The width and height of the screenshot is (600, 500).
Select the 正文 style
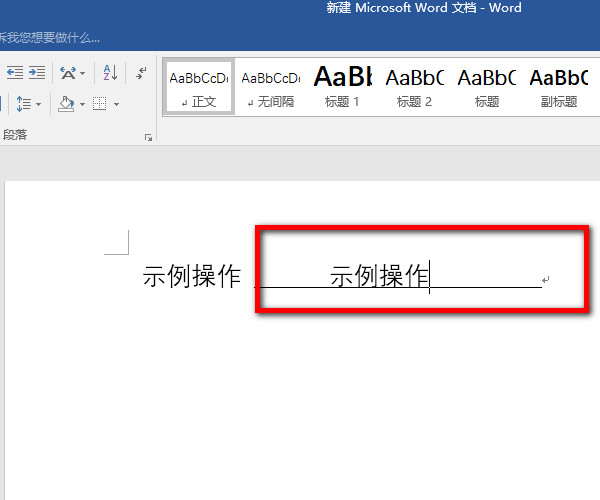click(199, 88)
